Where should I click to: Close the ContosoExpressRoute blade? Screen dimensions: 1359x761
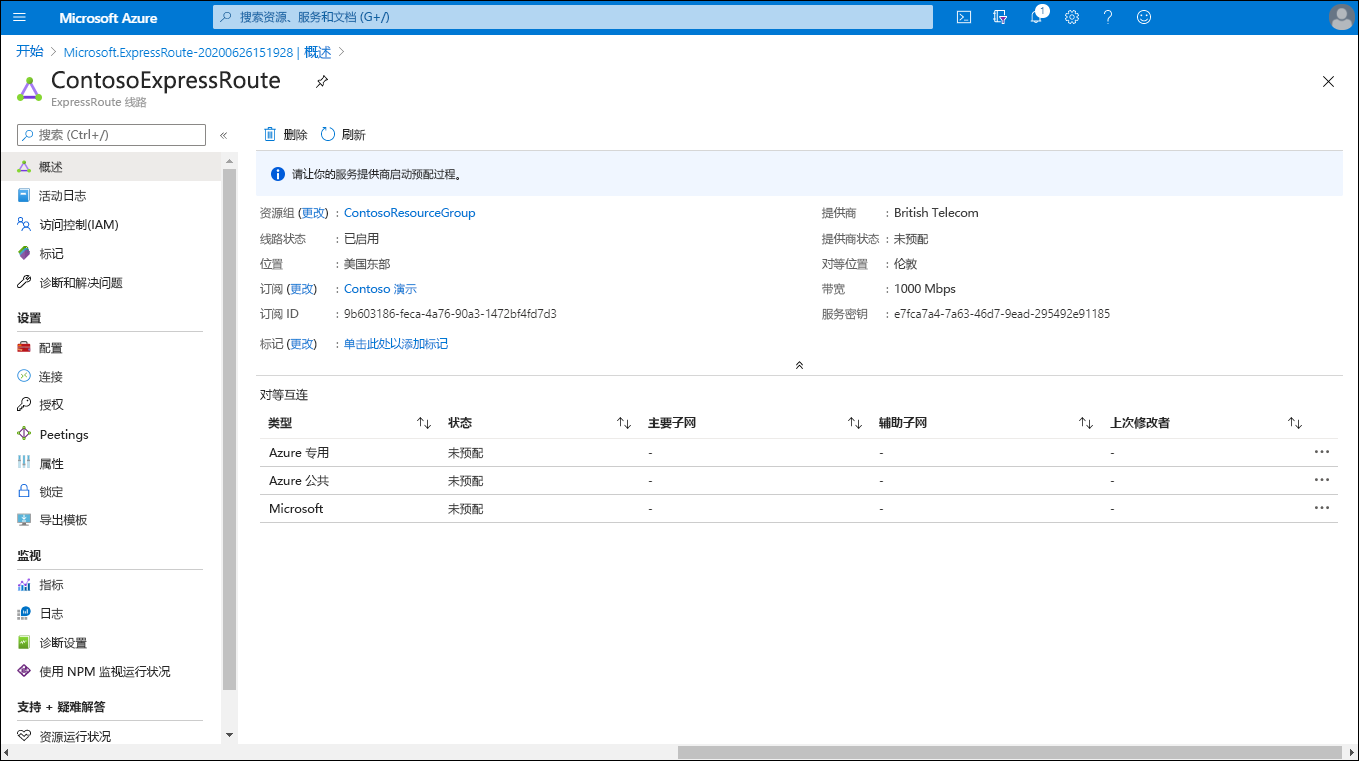(1328, 82)
